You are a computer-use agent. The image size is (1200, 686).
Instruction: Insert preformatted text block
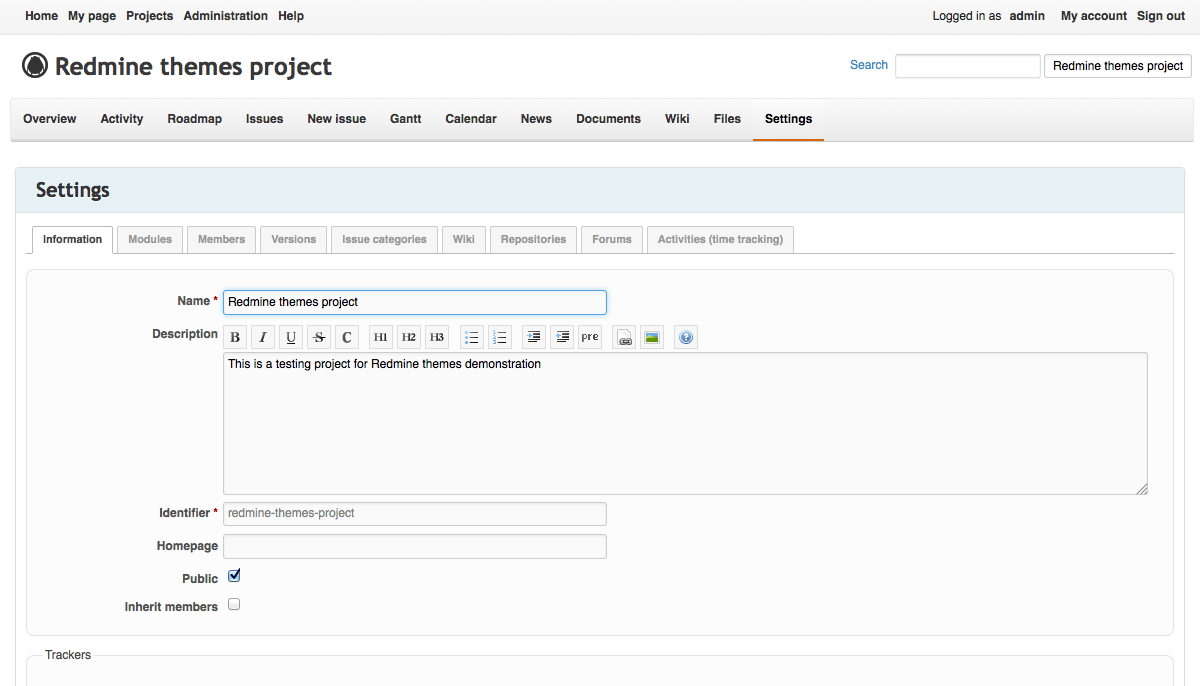590,337
